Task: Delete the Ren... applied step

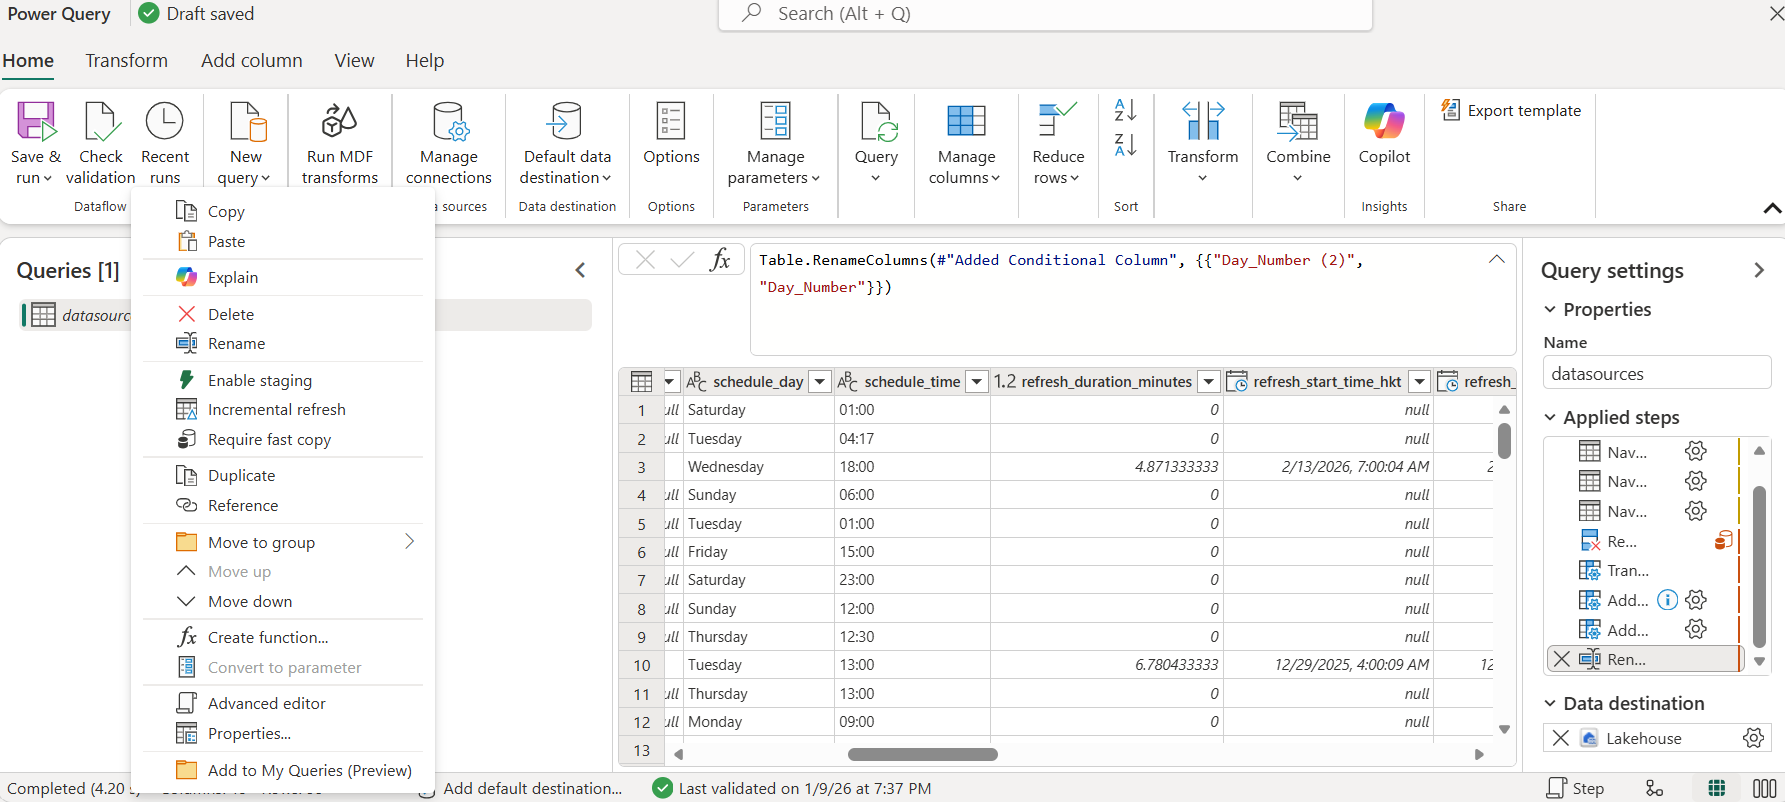Action: tap(1561, 659)
